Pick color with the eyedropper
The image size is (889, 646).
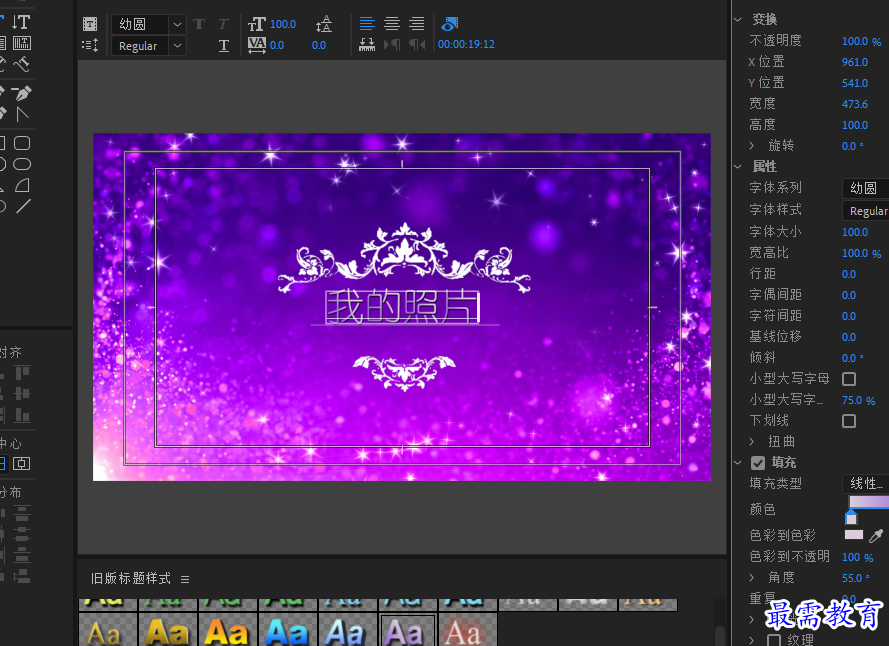pyautogui.click(x=876, y=535)
